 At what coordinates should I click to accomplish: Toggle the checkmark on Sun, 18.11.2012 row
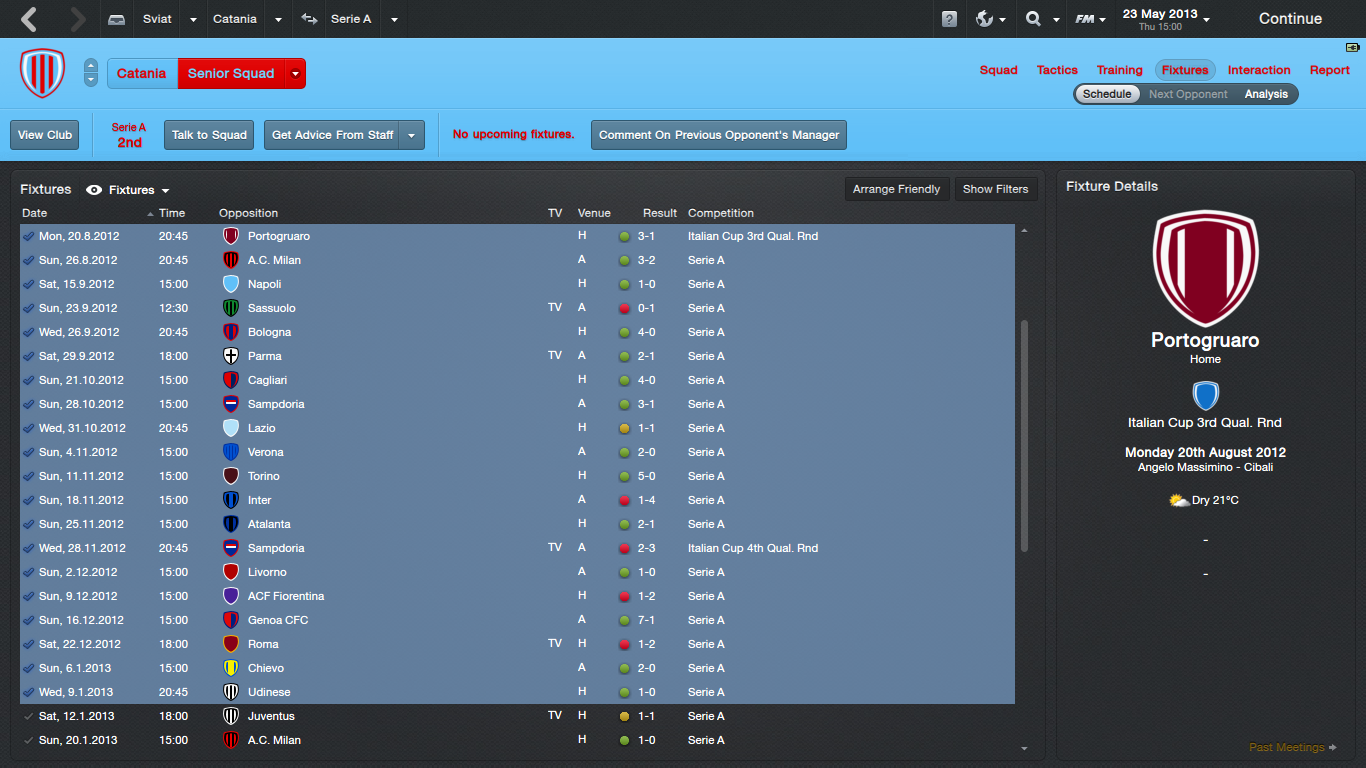(x=28, y=500)
